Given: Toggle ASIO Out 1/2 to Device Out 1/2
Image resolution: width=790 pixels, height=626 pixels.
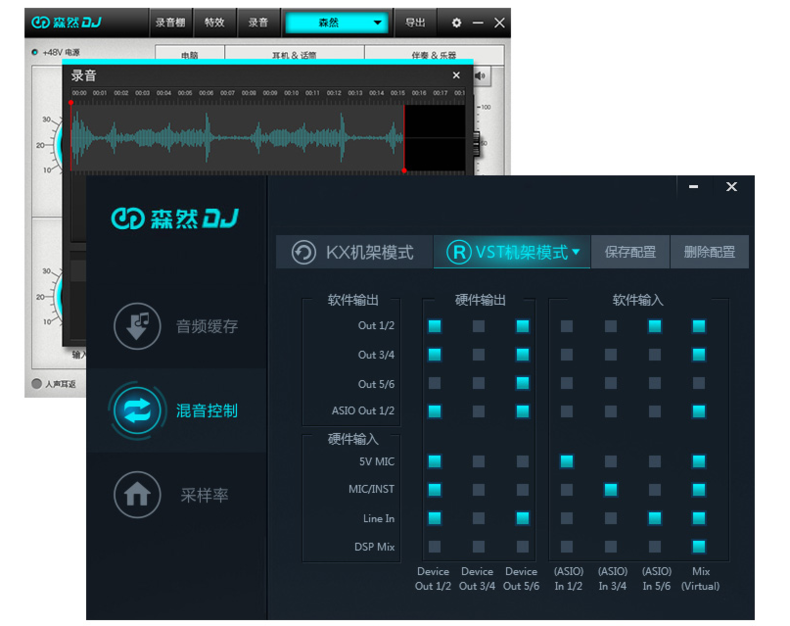Looking at the screenshot, I should click(x=434, y=411).
